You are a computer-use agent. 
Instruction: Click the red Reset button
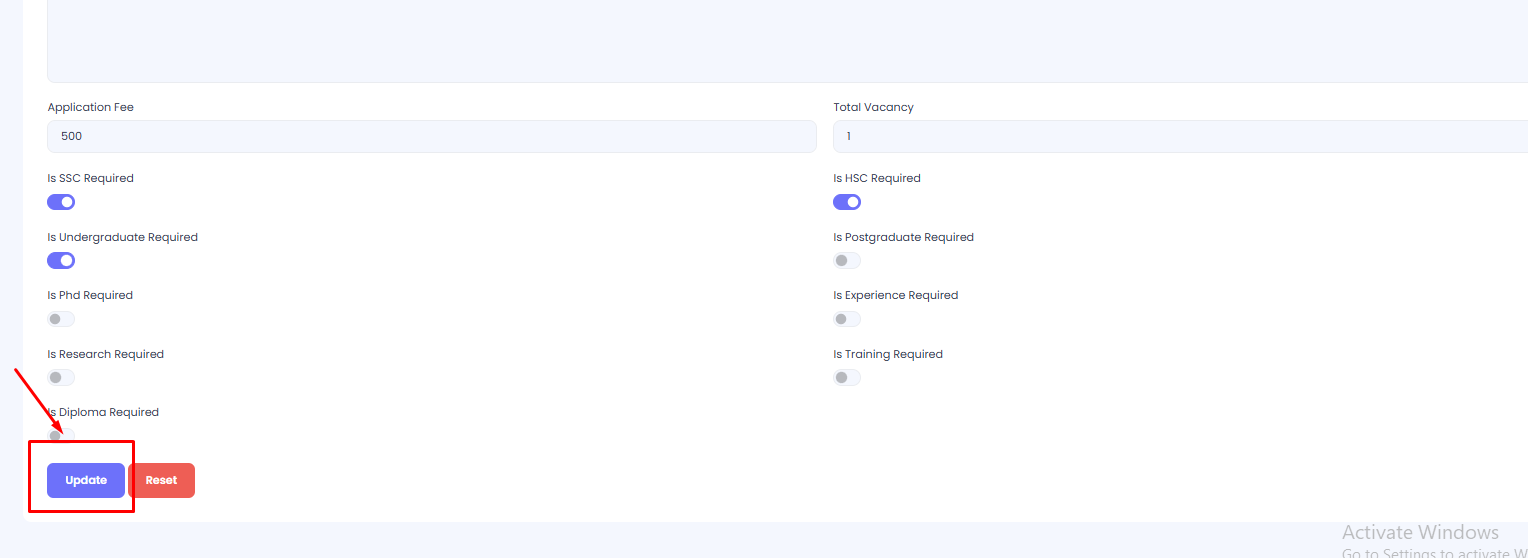(161, 480)
